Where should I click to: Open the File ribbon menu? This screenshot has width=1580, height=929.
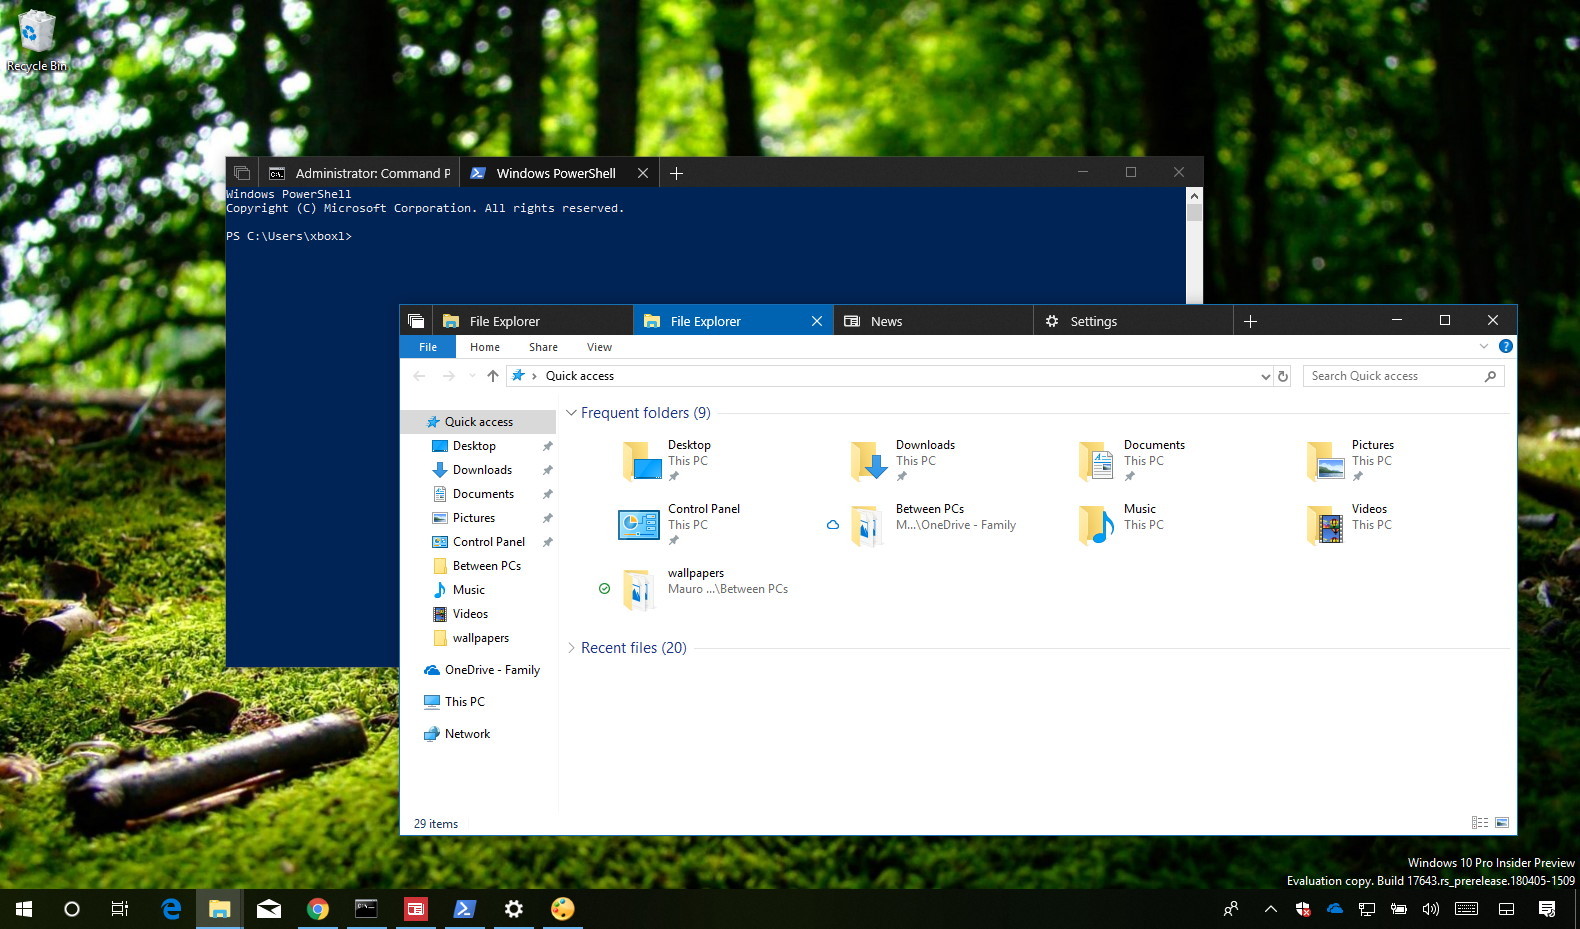click(428, 347)
